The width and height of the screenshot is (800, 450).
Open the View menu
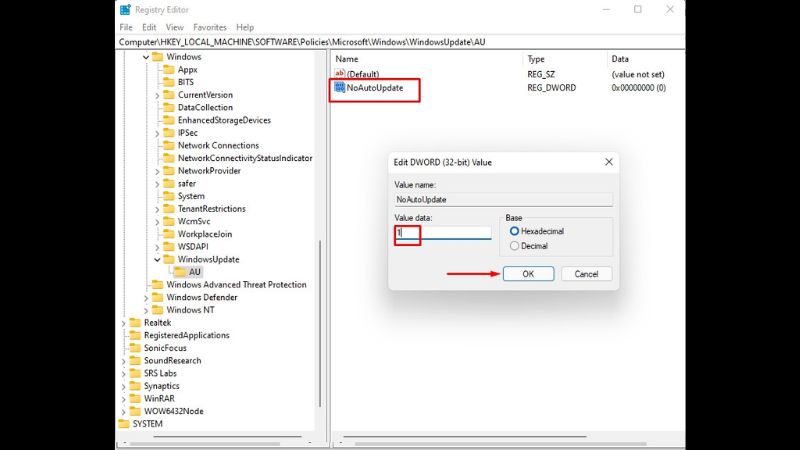click(174, 27)
